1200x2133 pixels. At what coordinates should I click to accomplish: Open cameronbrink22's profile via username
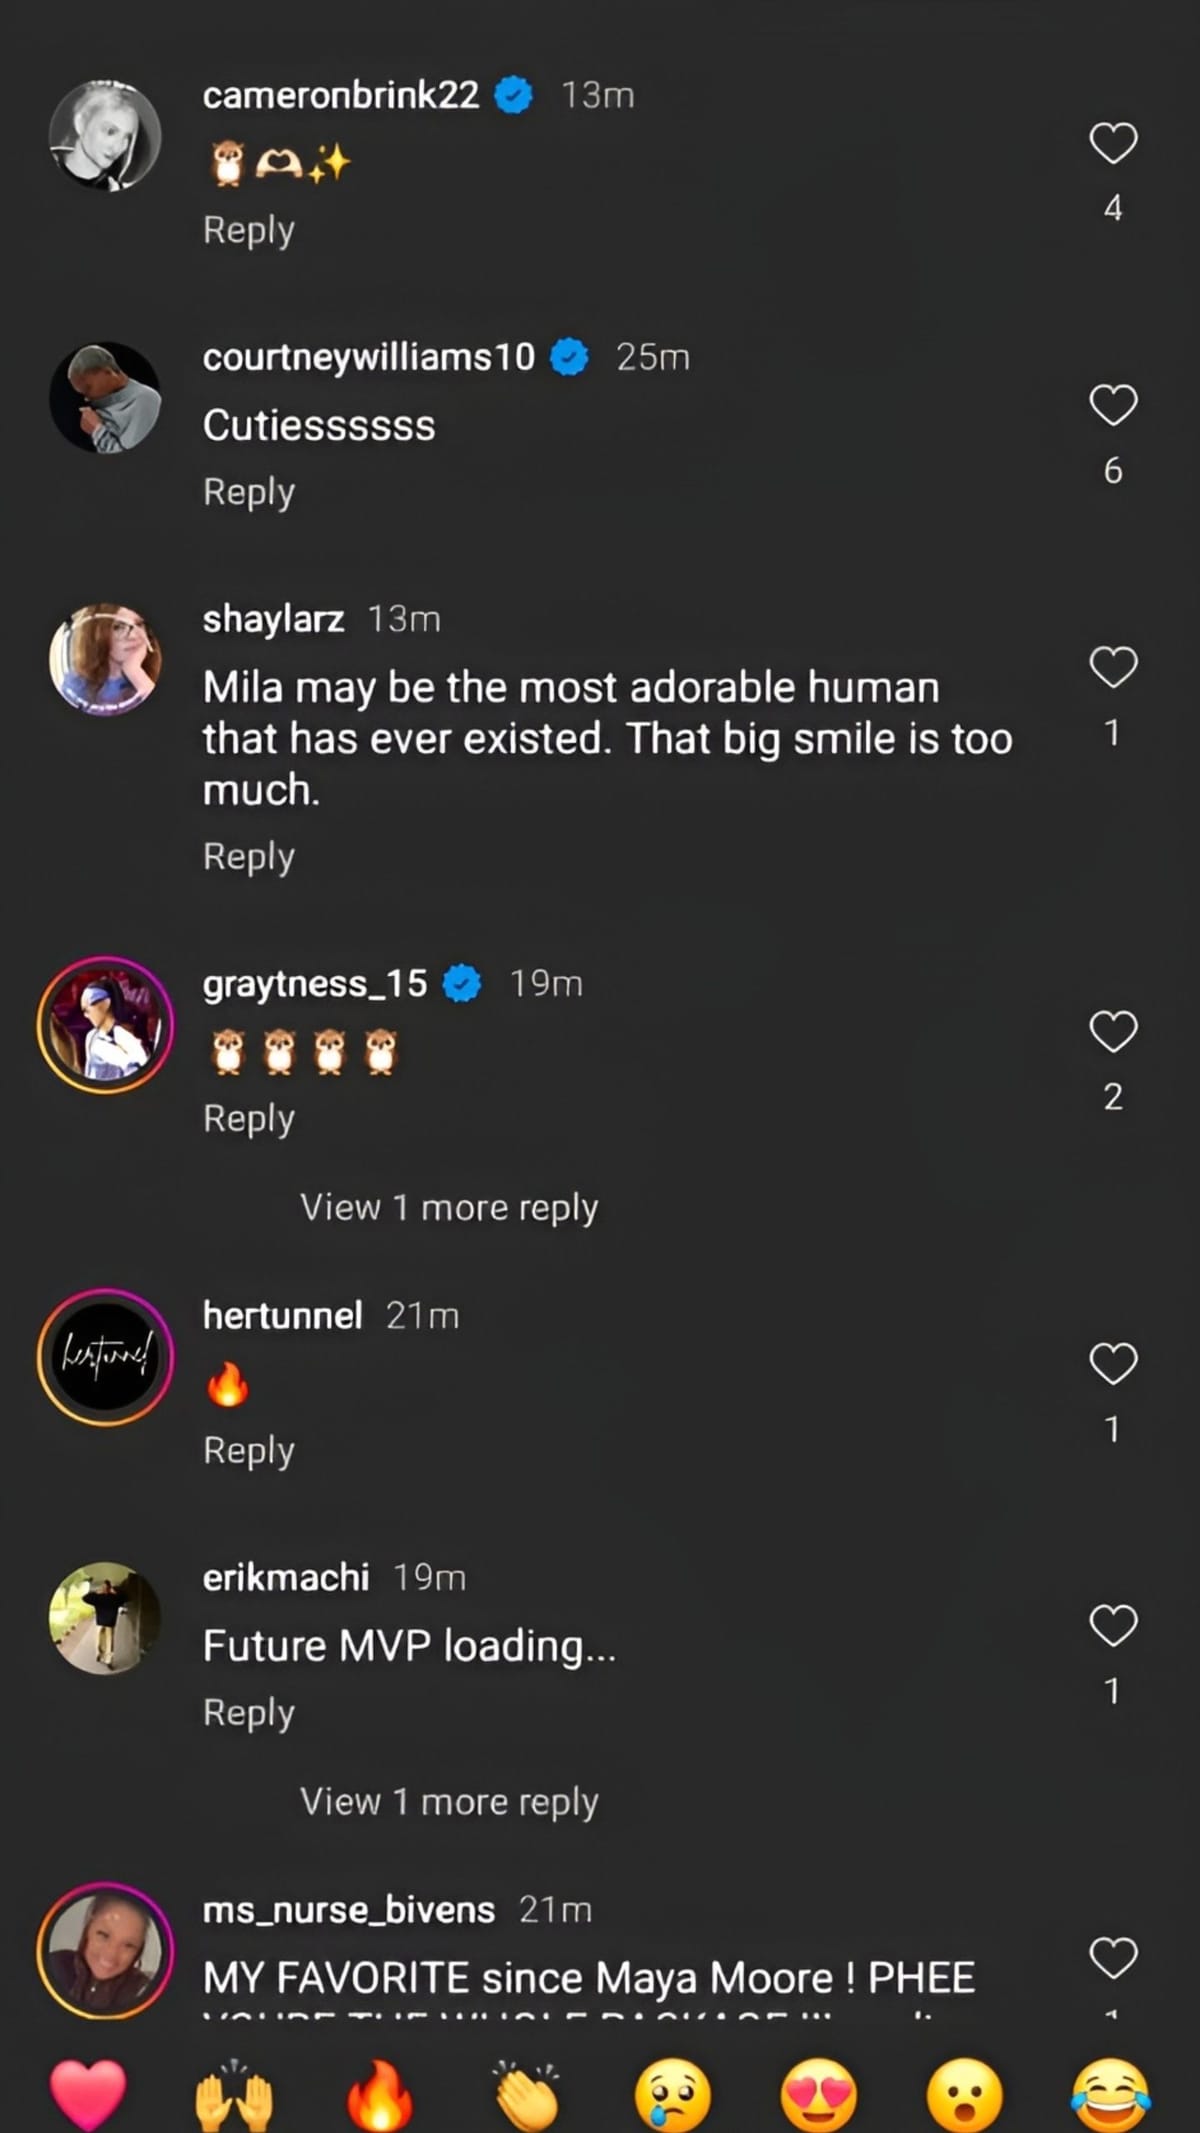(343, 96)
